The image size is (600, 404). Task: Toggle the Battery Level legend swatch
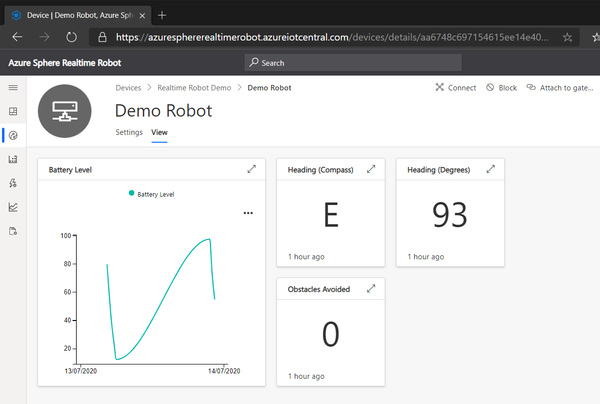[131, 193]
